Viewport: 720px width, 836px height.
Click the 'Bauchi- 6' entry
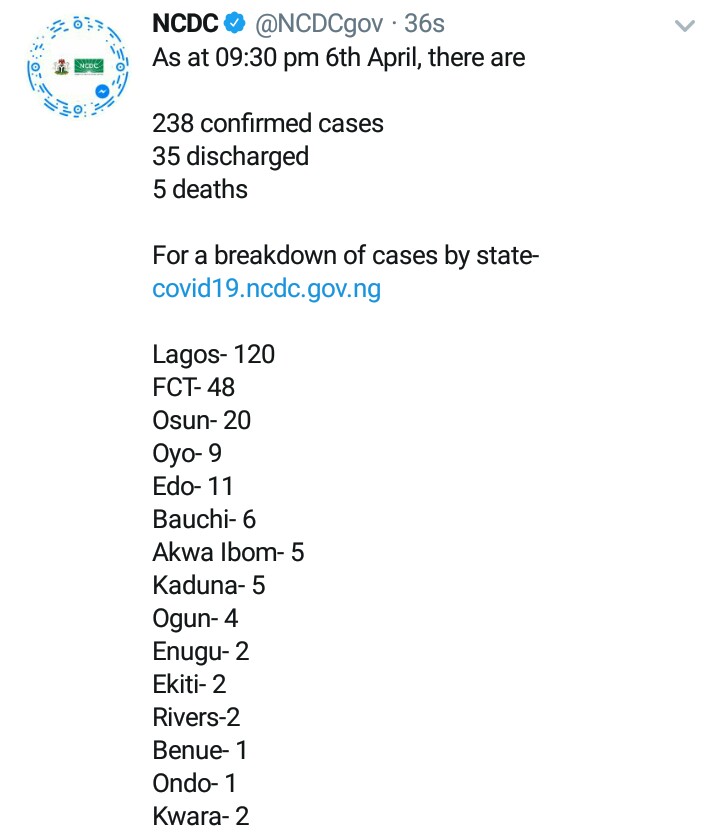tap(204, 519)
